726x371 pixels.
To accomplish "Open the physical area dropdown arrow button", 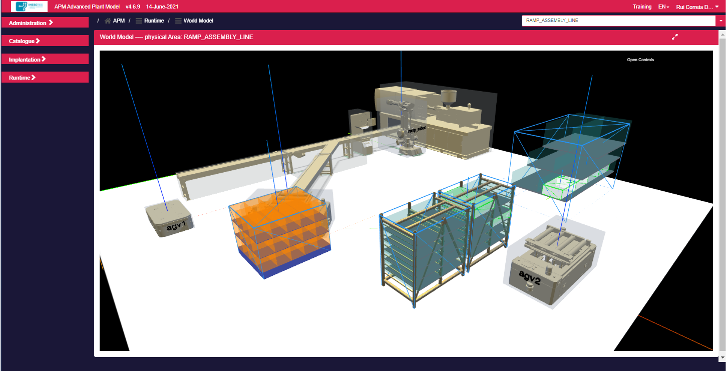I will [x=720, y=21].
